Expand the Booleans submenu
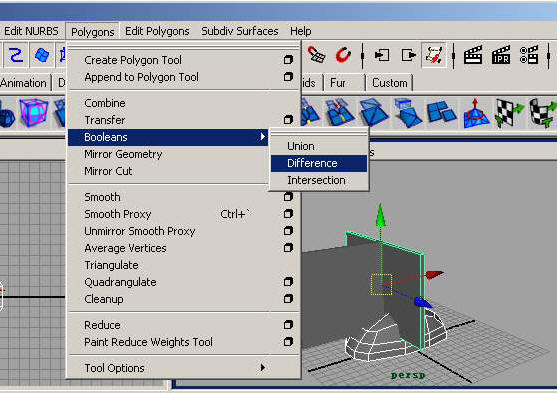557x393 pixels. (x=168, y=137)
